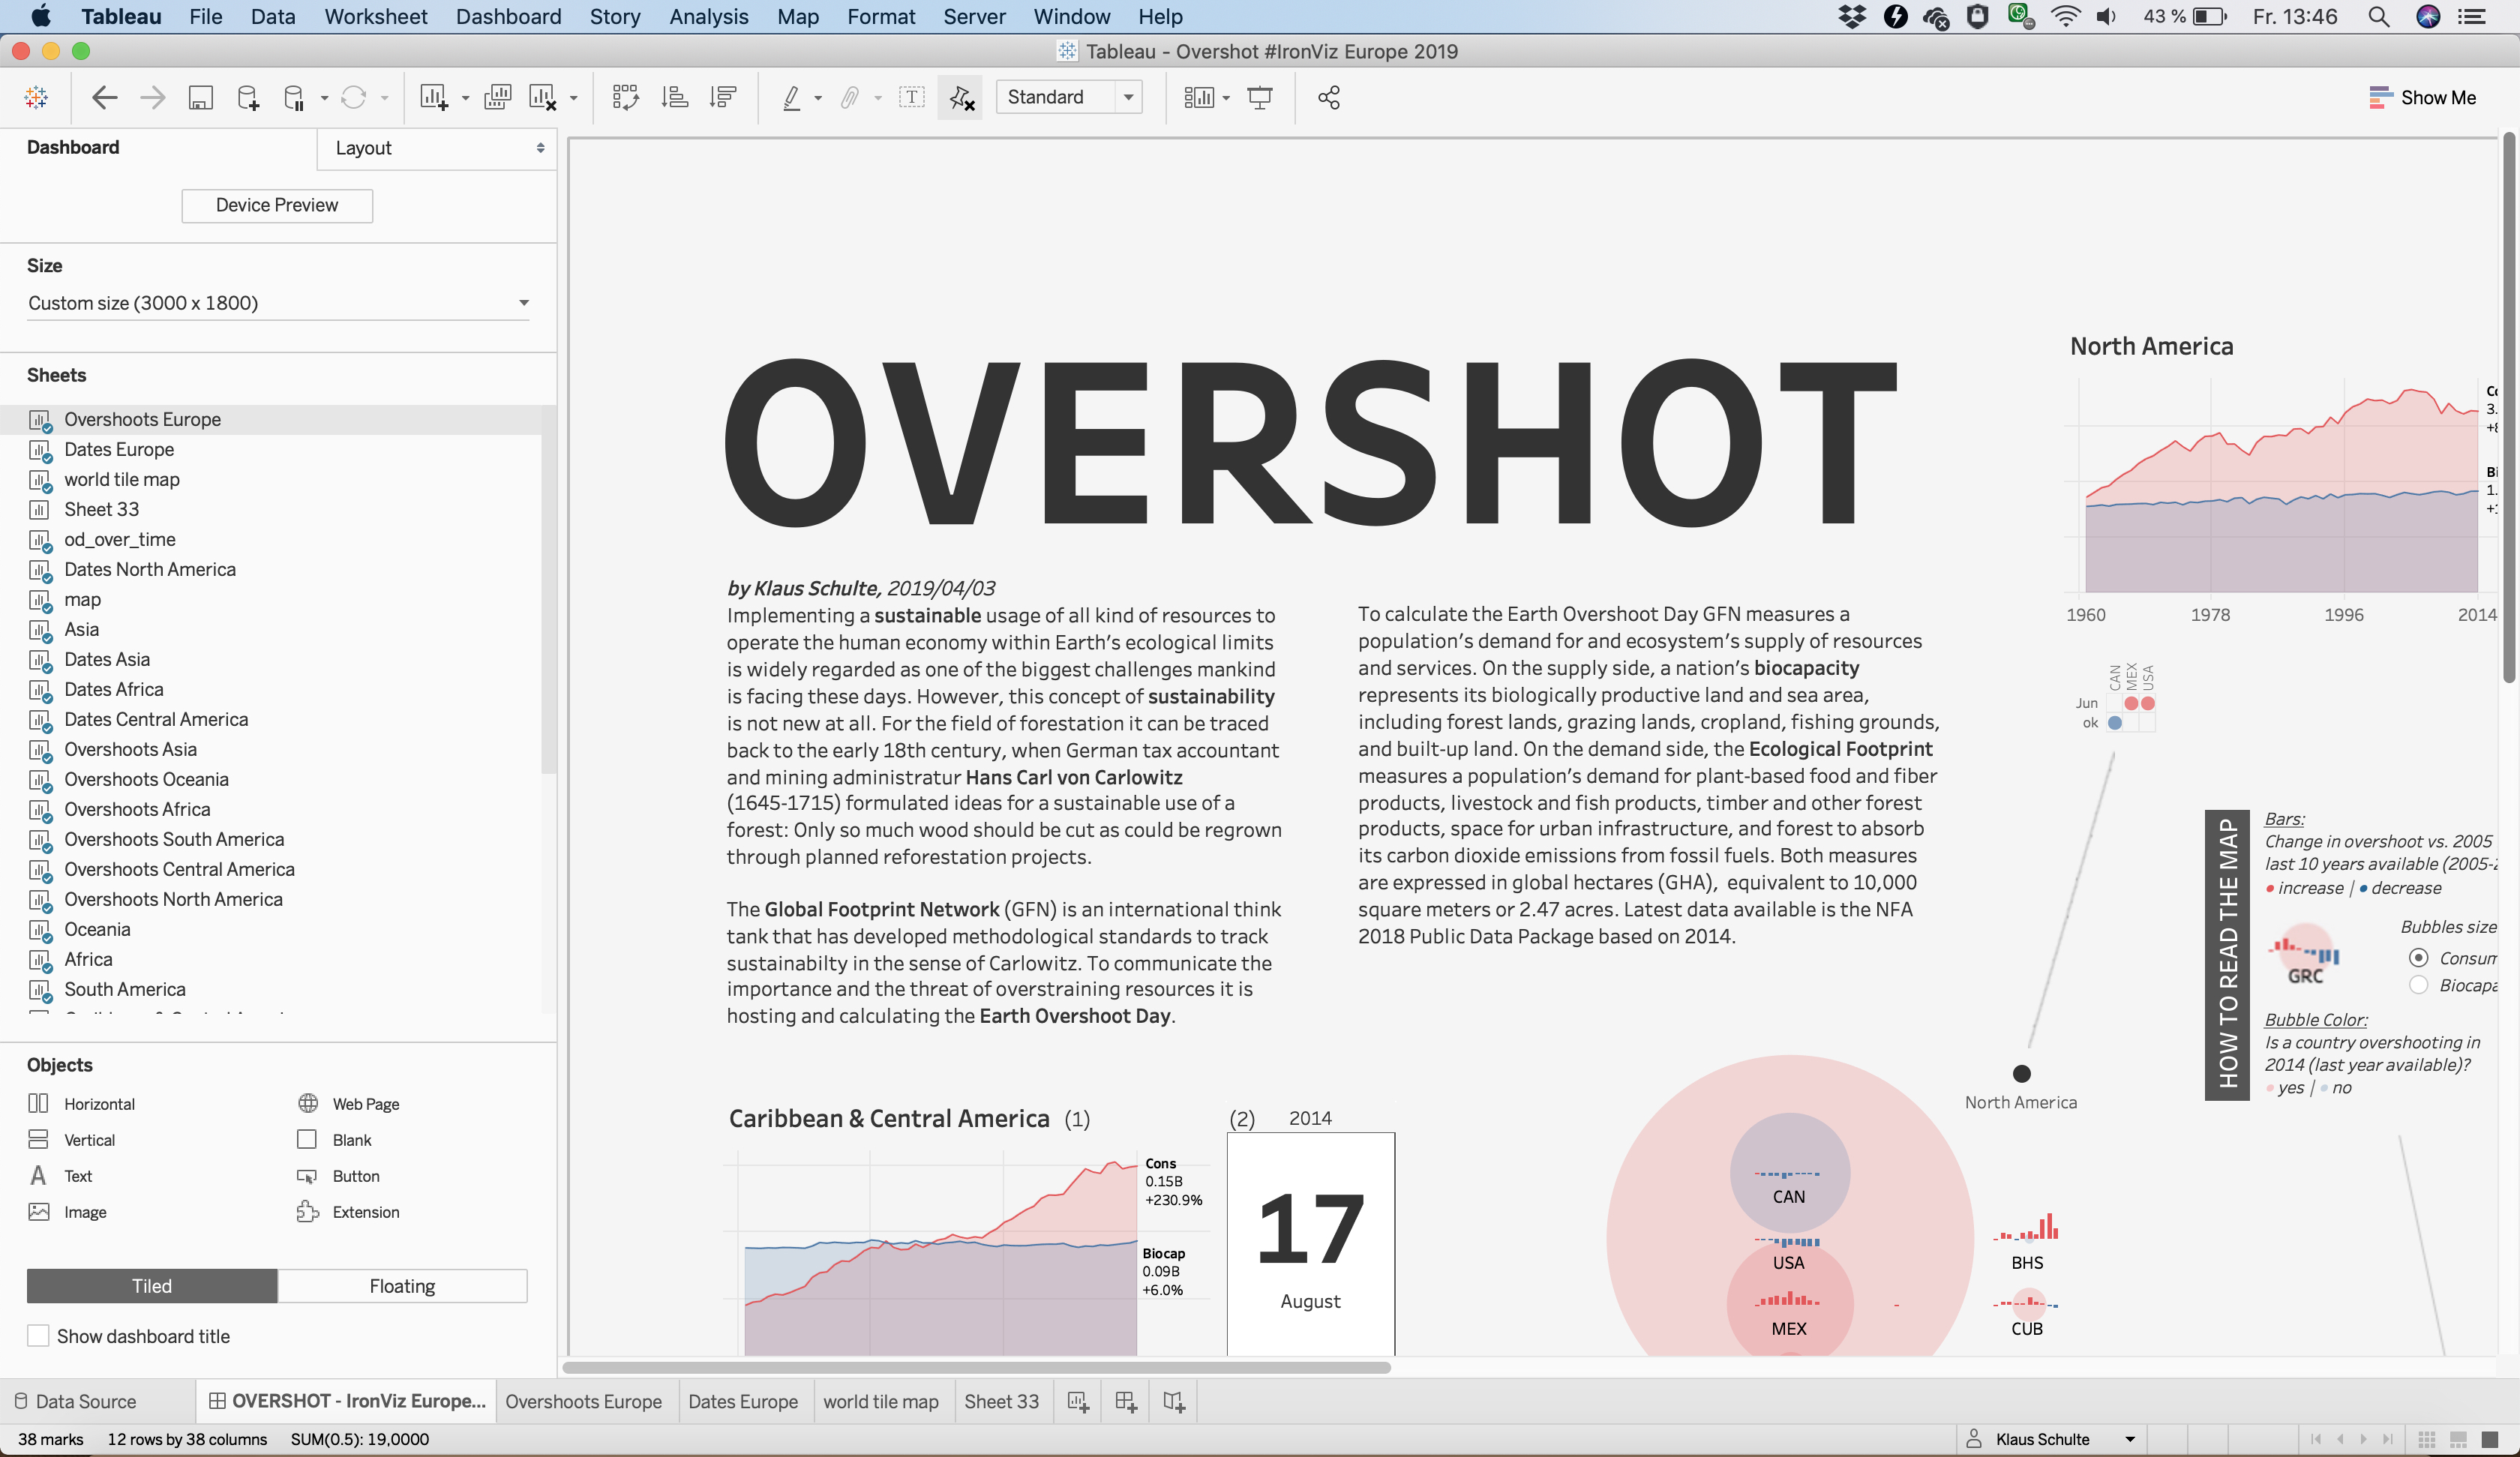Click the New Data Source icon
Screen dimensions: 2520x1457
247,97
